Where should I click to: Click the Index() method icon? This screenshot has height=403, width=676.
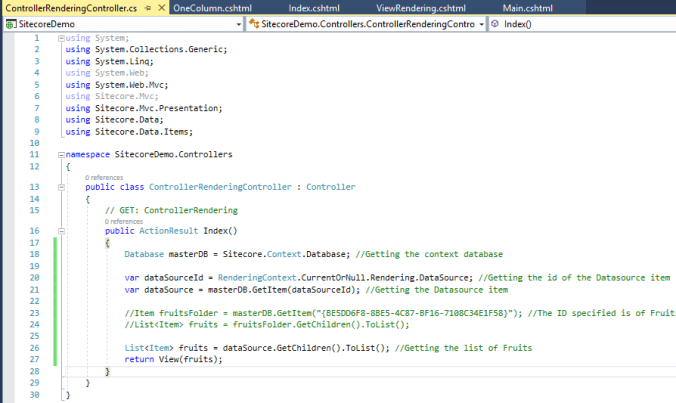coord(496,23)
